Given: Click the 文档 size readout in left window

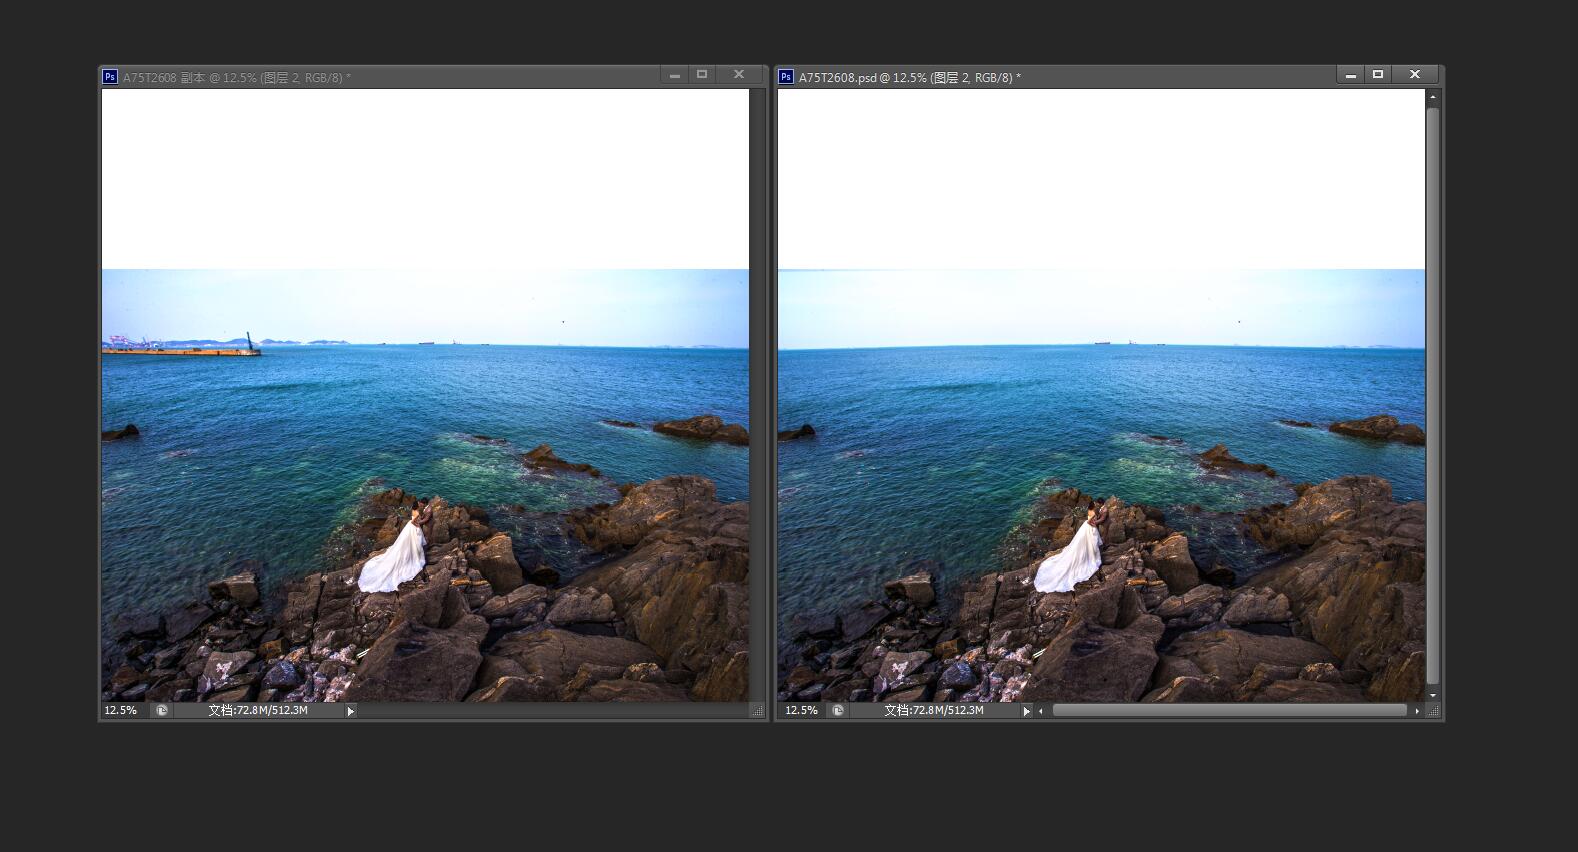Looking at the screenshot, I should 258,711.
